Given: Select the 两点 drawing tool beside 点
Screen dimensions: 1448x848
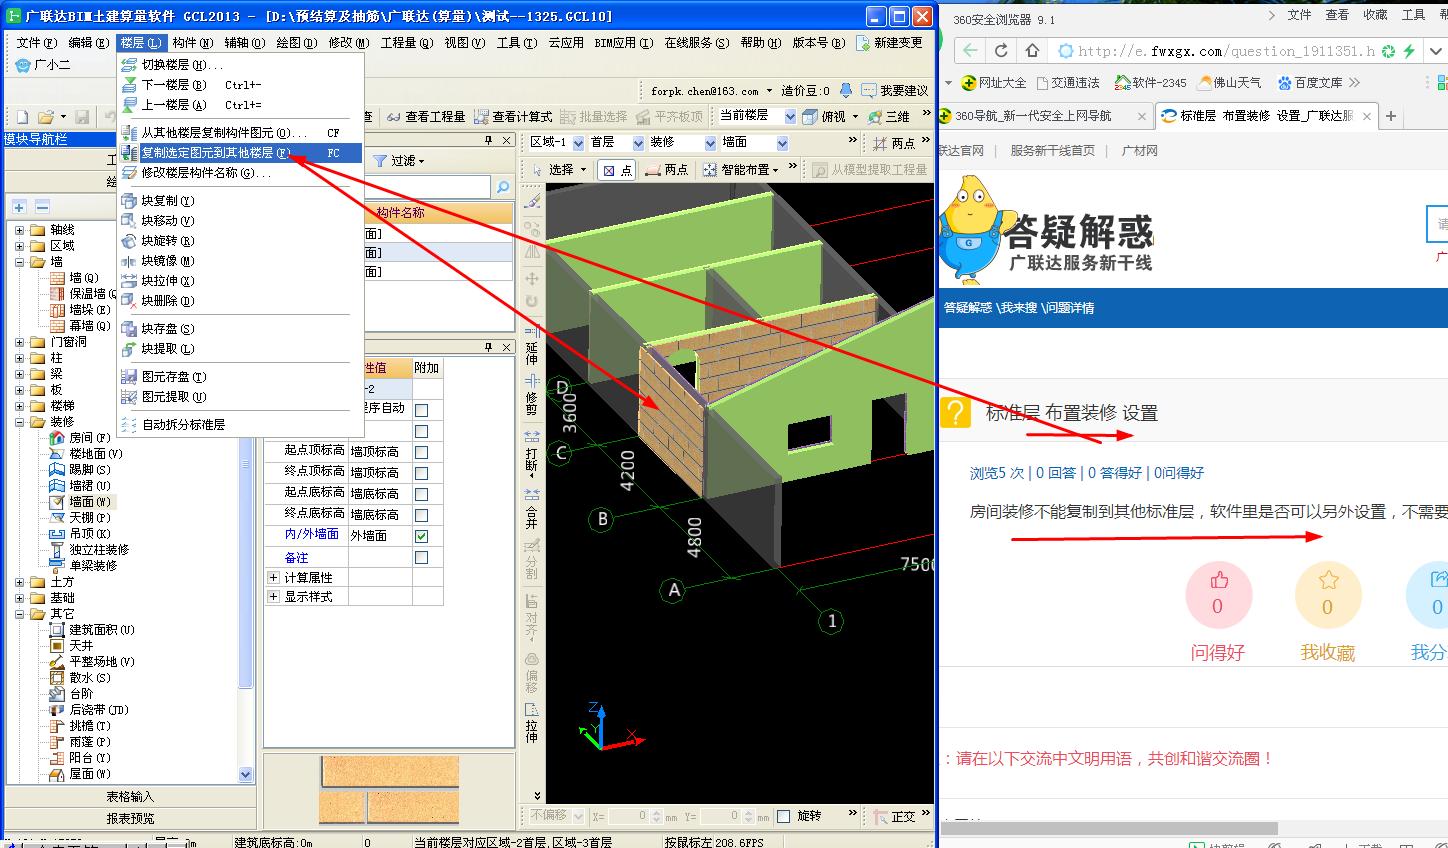Looking at the screenshot, I should (x=667, y=170).
